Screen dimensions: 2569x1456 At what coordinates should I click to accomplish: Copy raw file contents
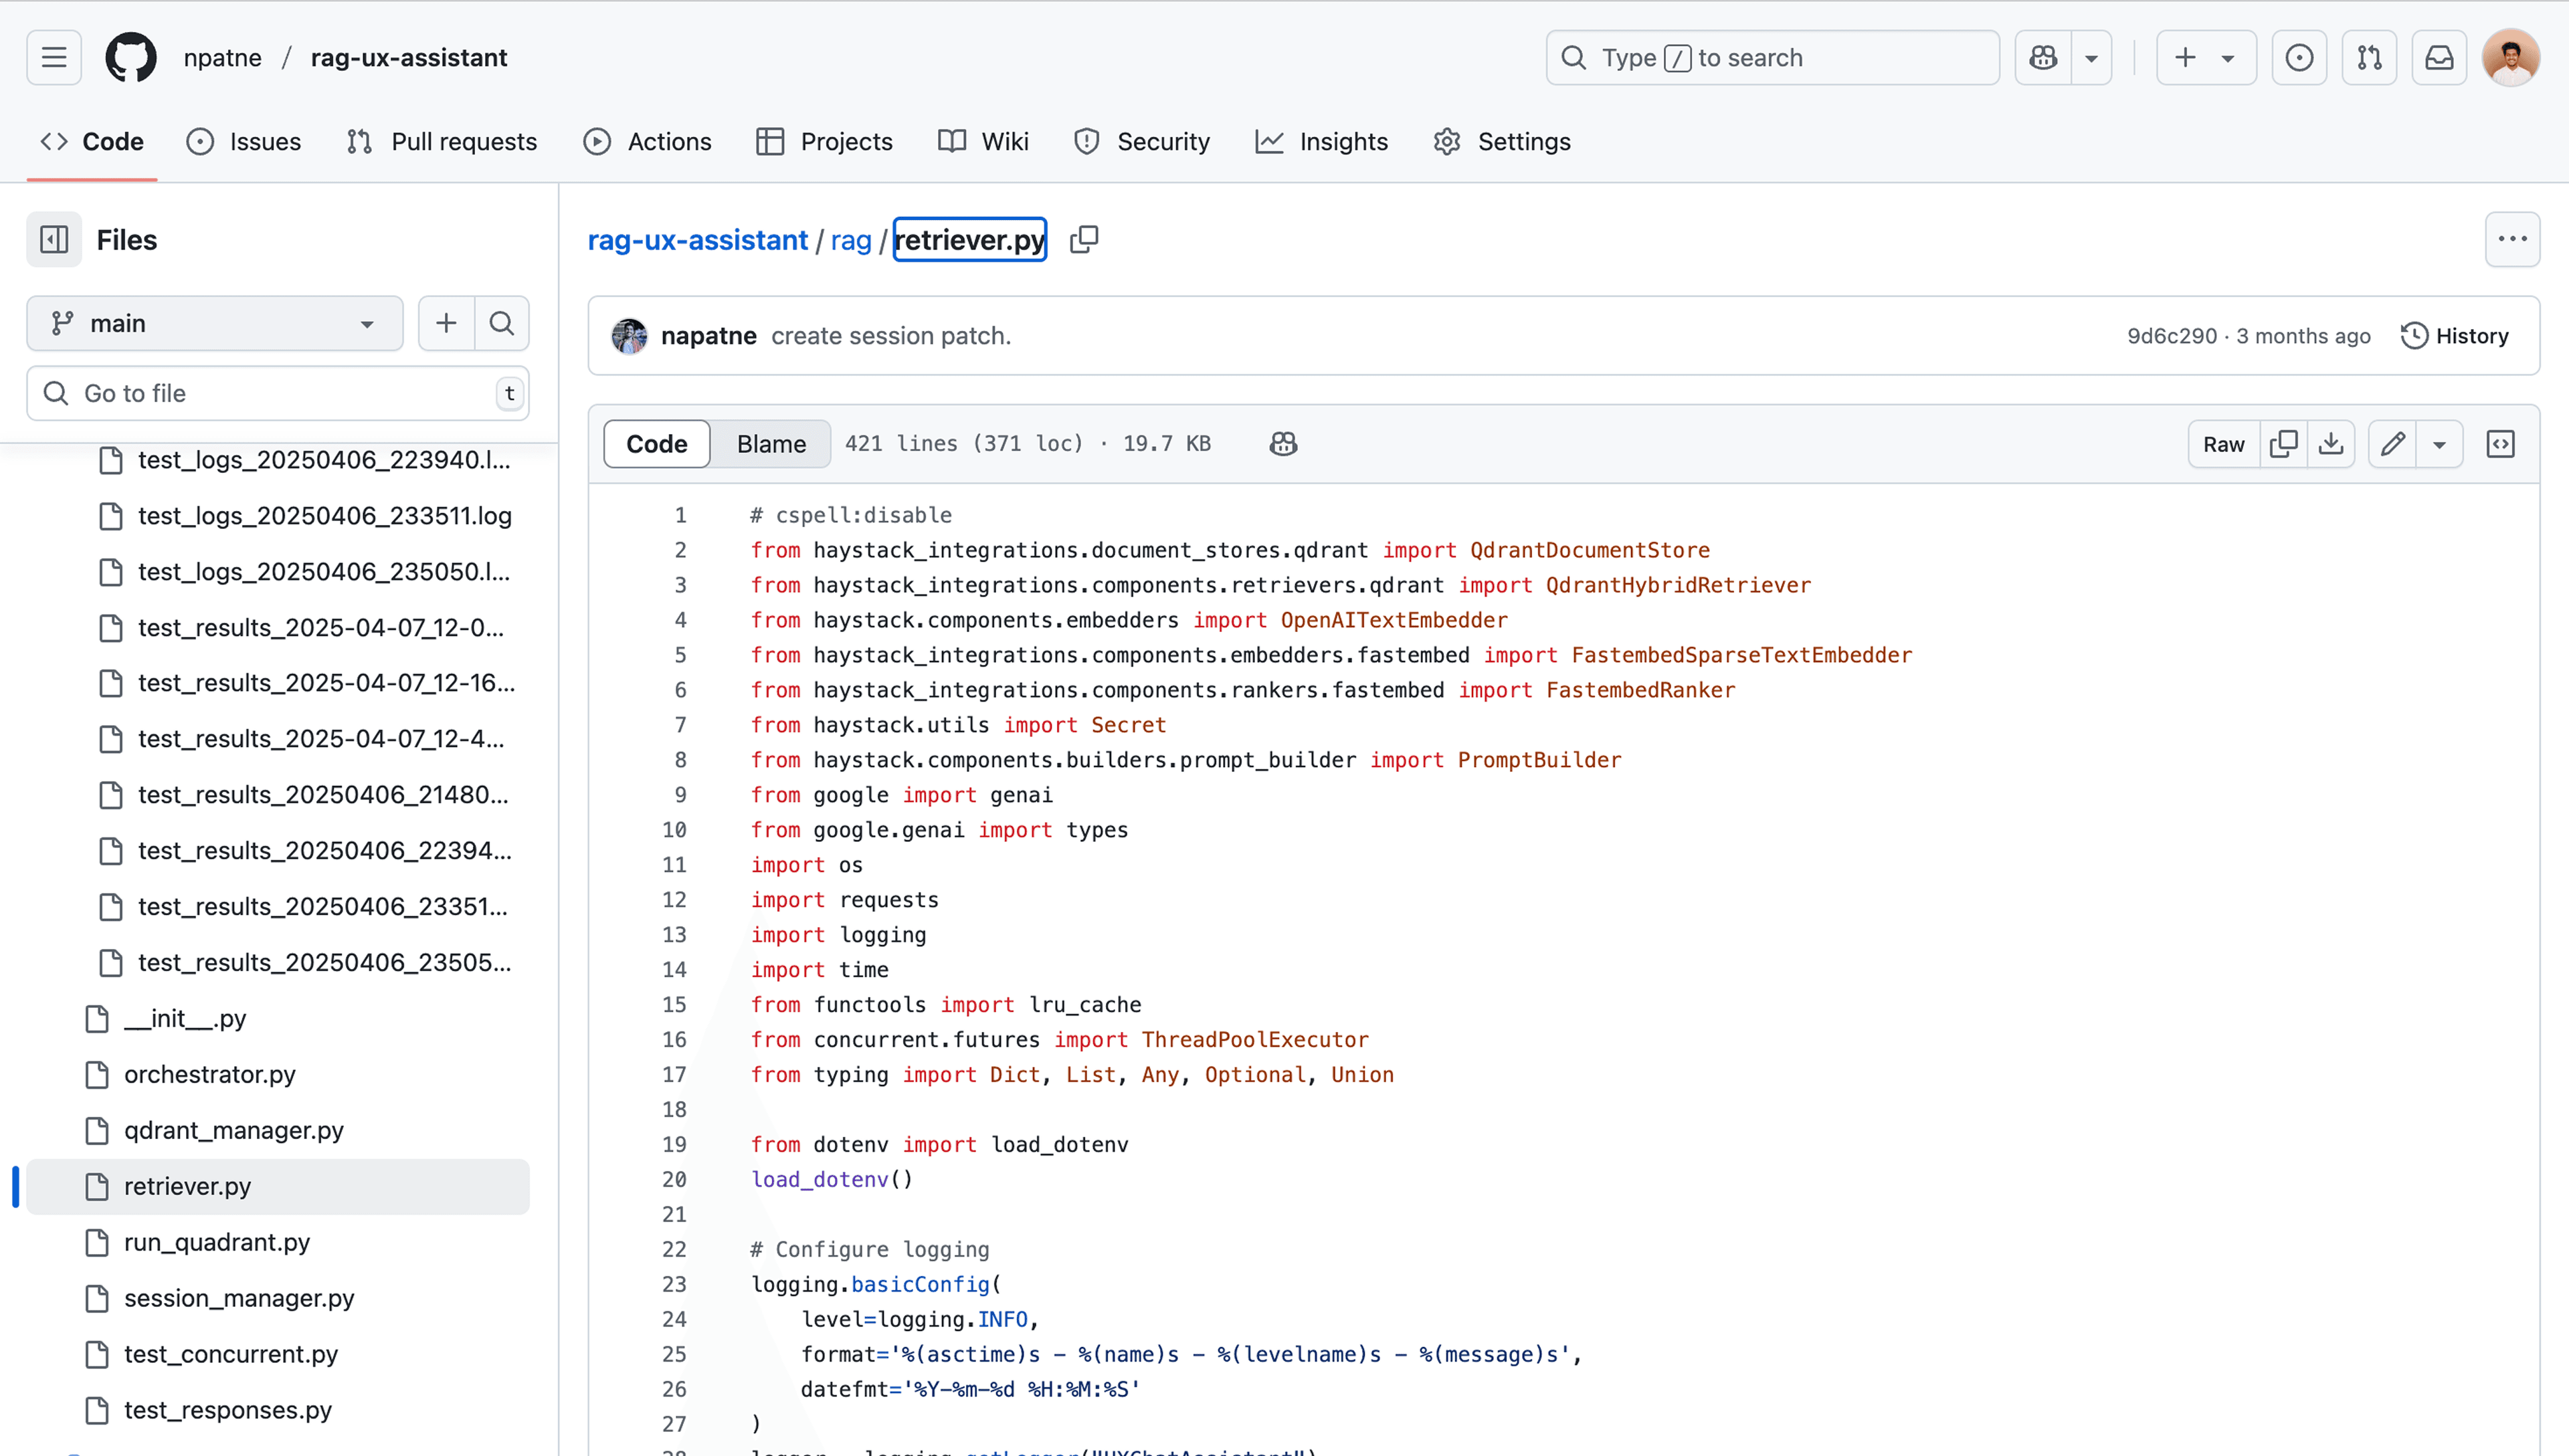pyautogui.click(x=2283, y=444)
